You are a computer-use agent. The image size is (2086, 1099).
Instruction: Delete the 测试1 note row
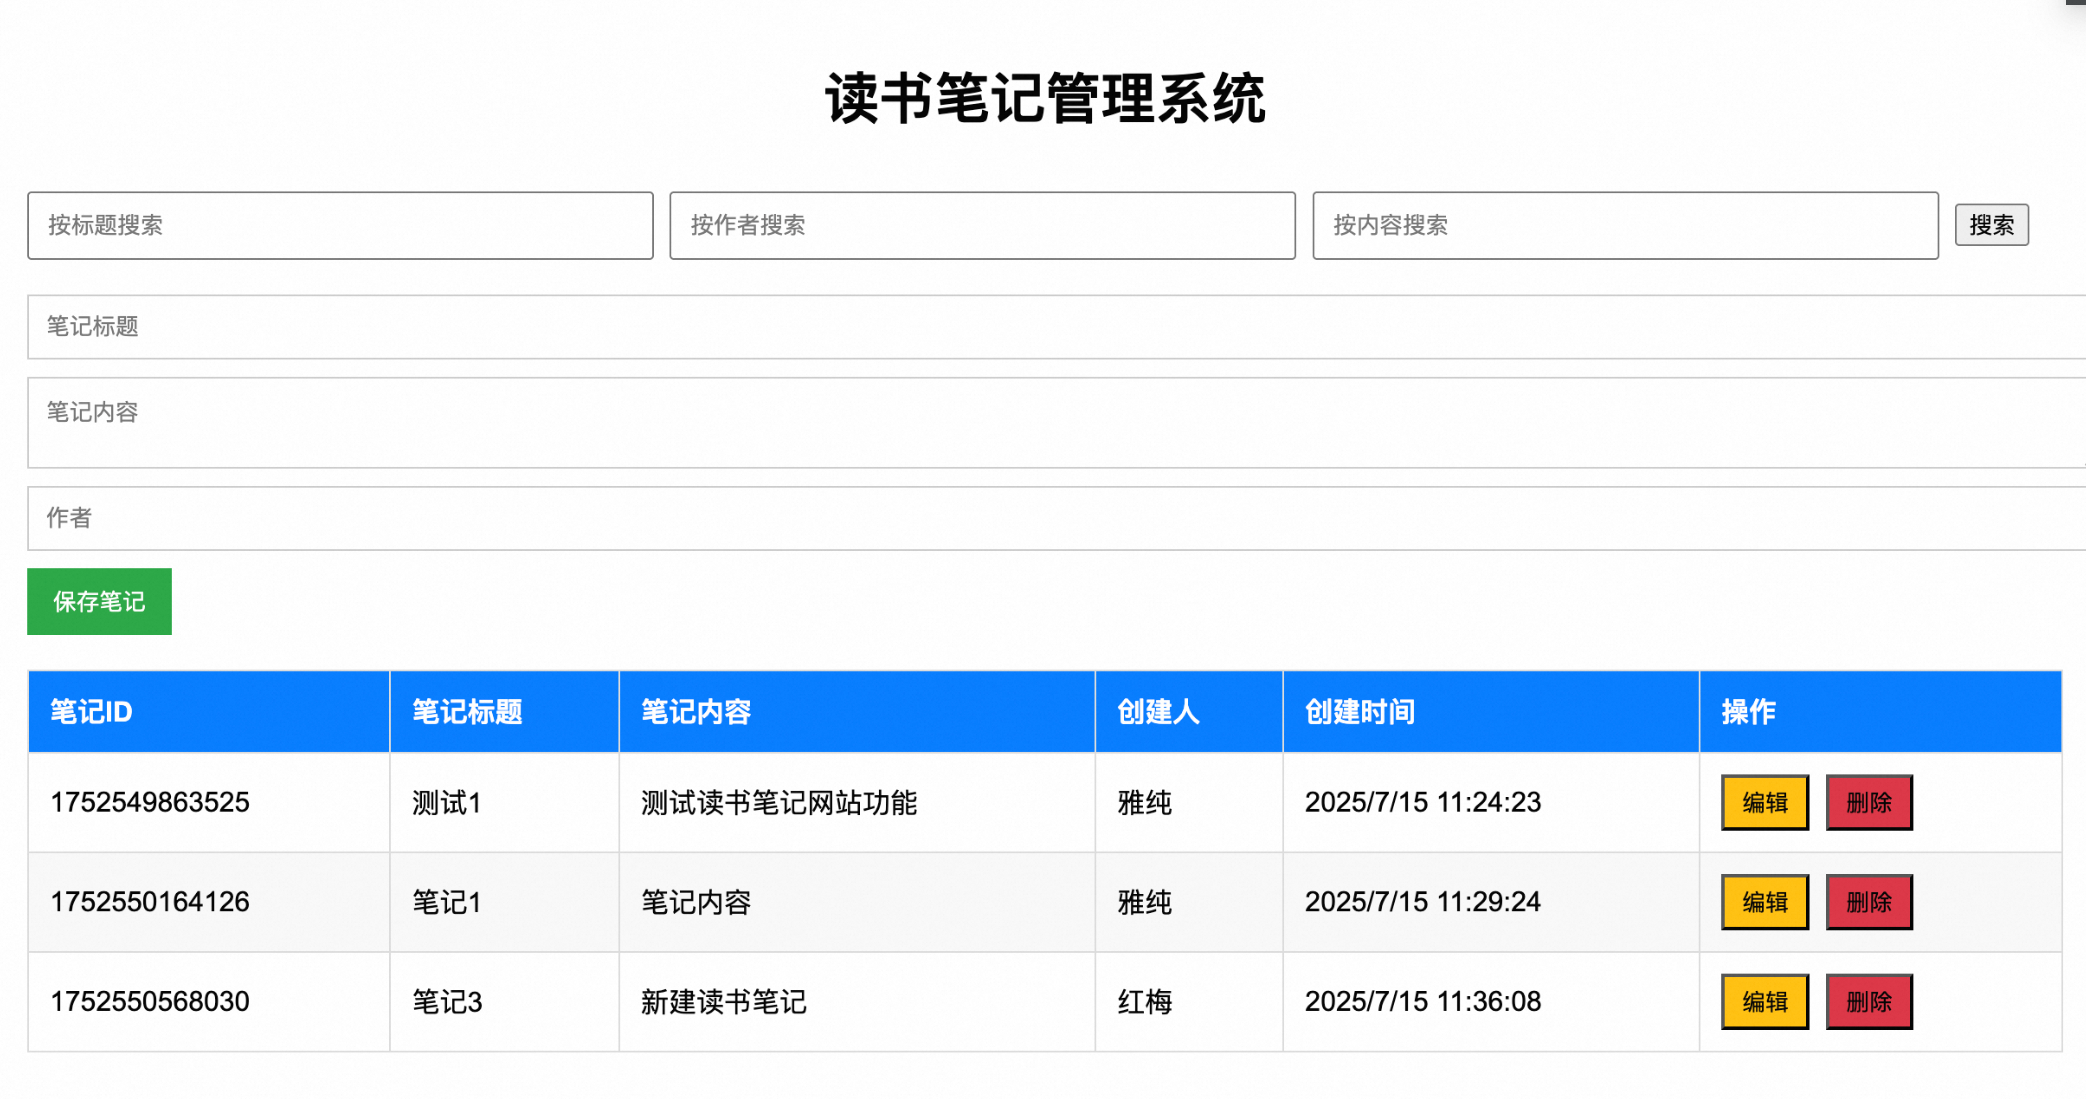click(x=1868, y=802)
